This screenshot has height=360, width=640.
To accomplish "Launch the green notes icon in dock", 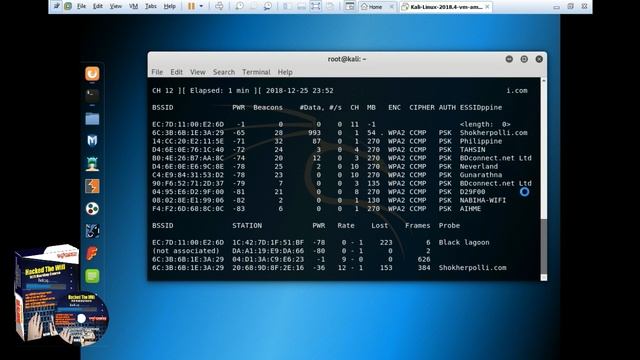I will coord(92,276).
